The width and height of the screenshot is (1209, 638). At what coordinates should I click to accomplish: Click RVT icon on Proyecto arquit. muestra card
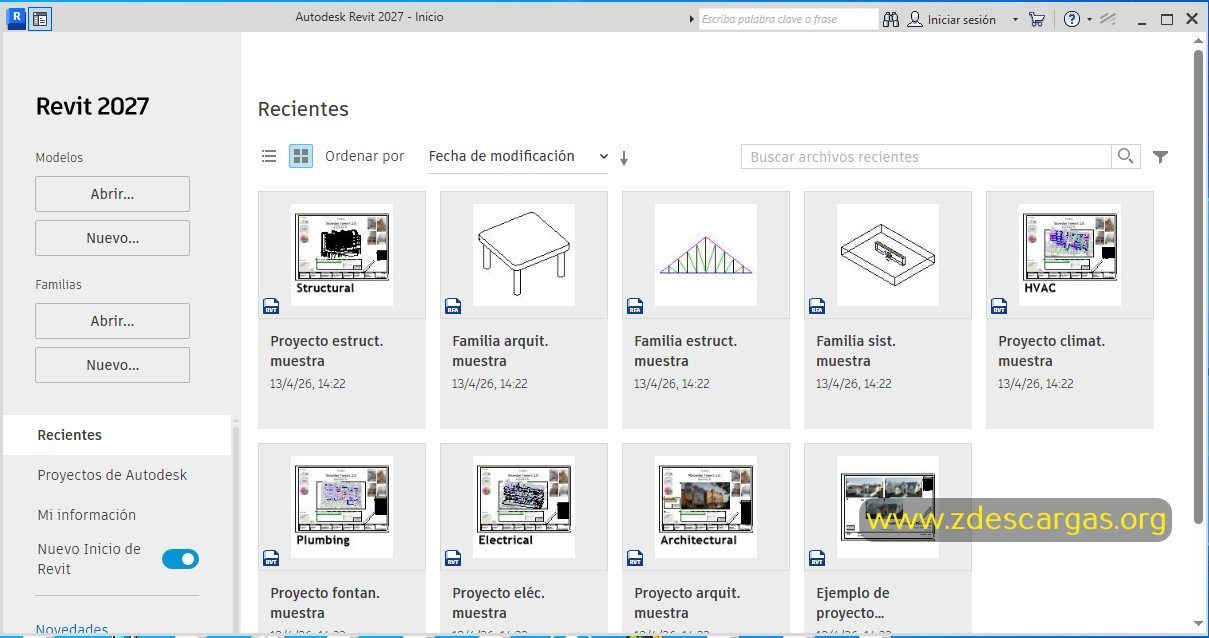pos(635,559)
